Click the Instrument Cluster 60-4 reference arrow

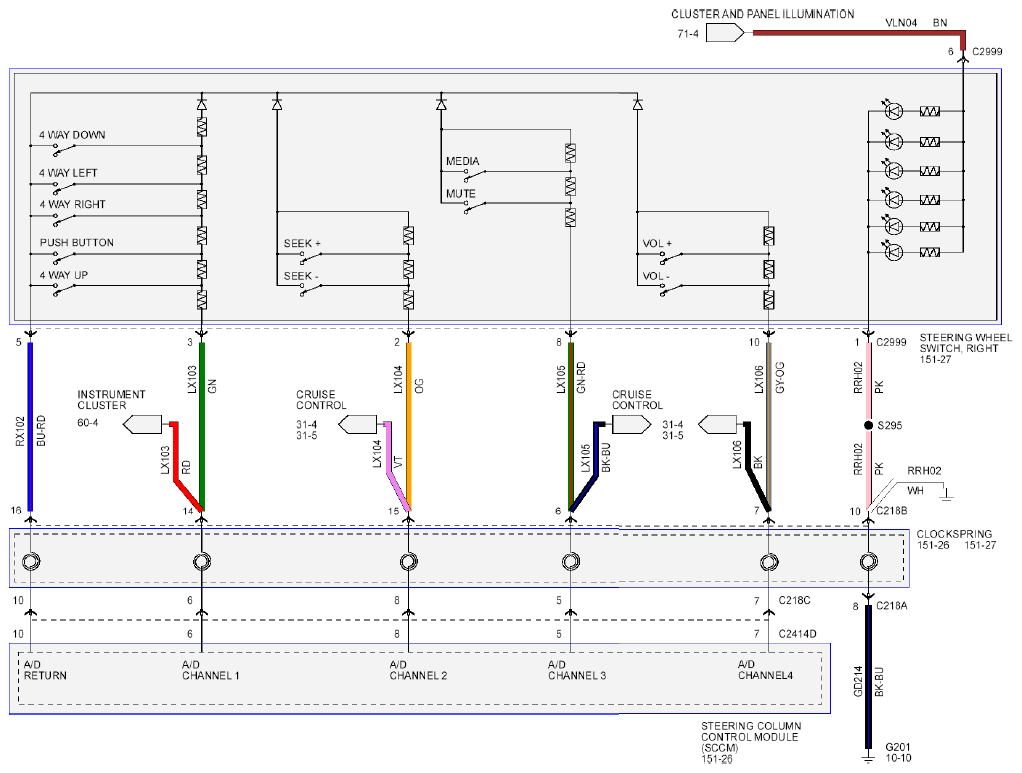click(142, 425)
